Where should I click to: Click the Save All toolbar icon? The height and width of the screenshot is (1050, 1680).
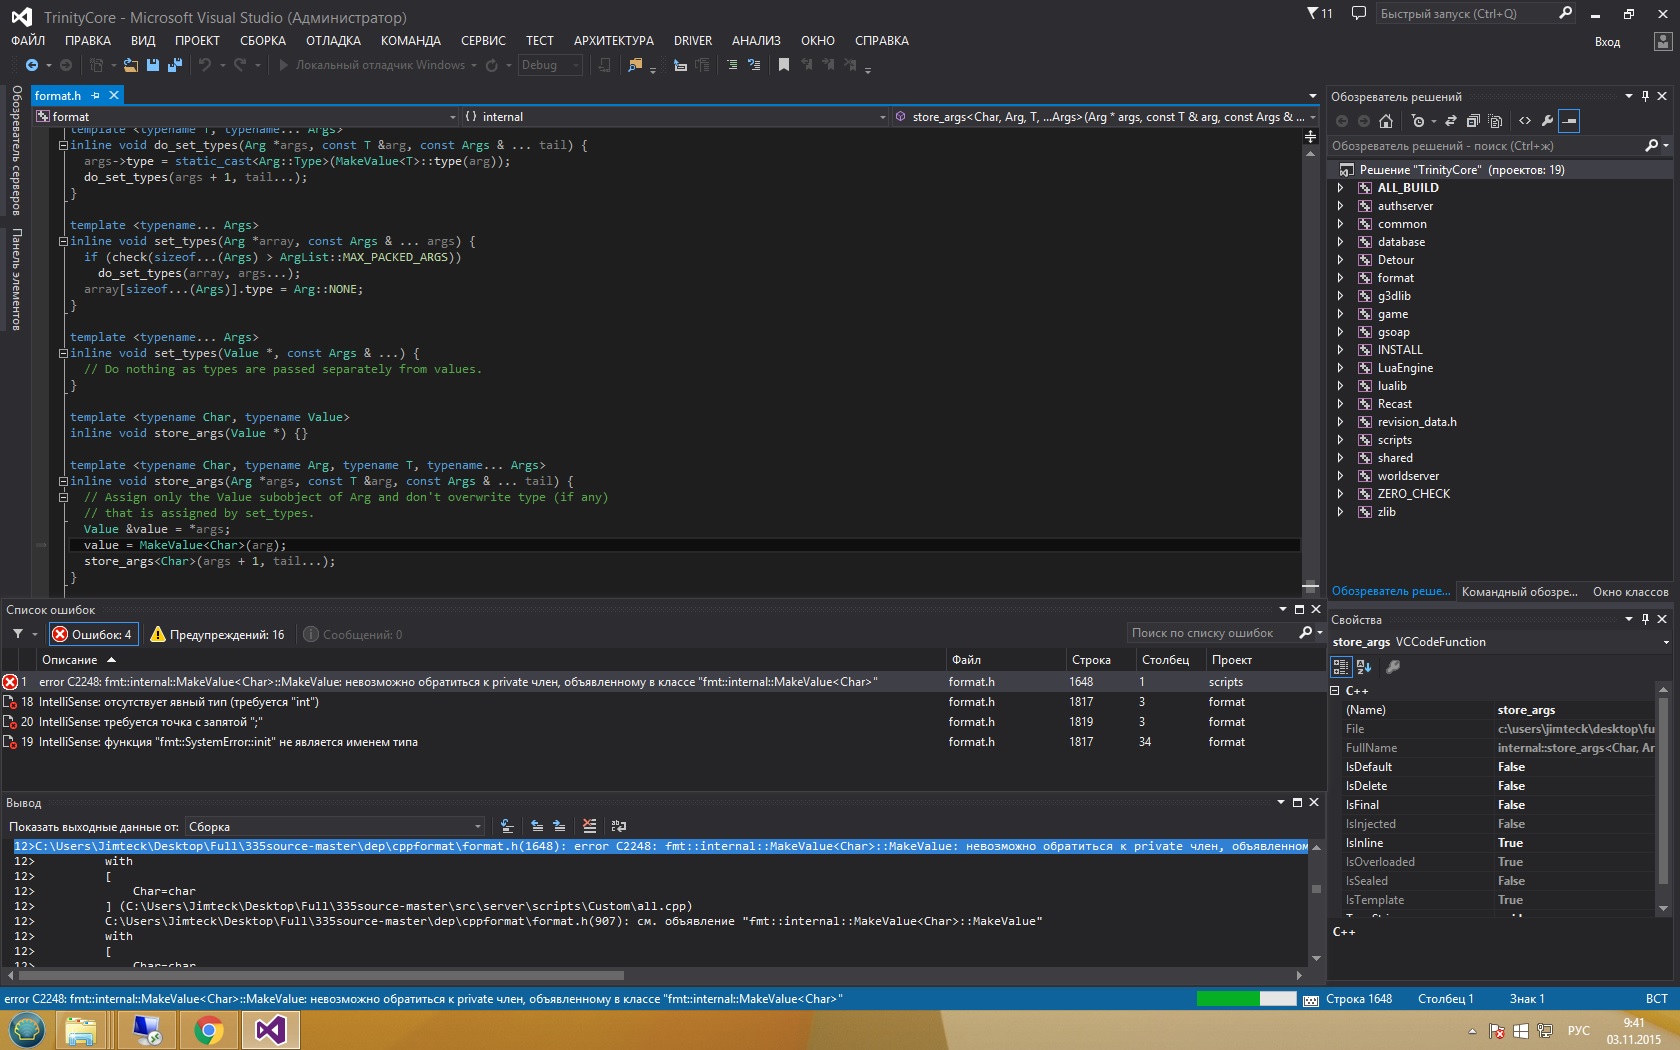pyautogui.click(x=174, y=65)
